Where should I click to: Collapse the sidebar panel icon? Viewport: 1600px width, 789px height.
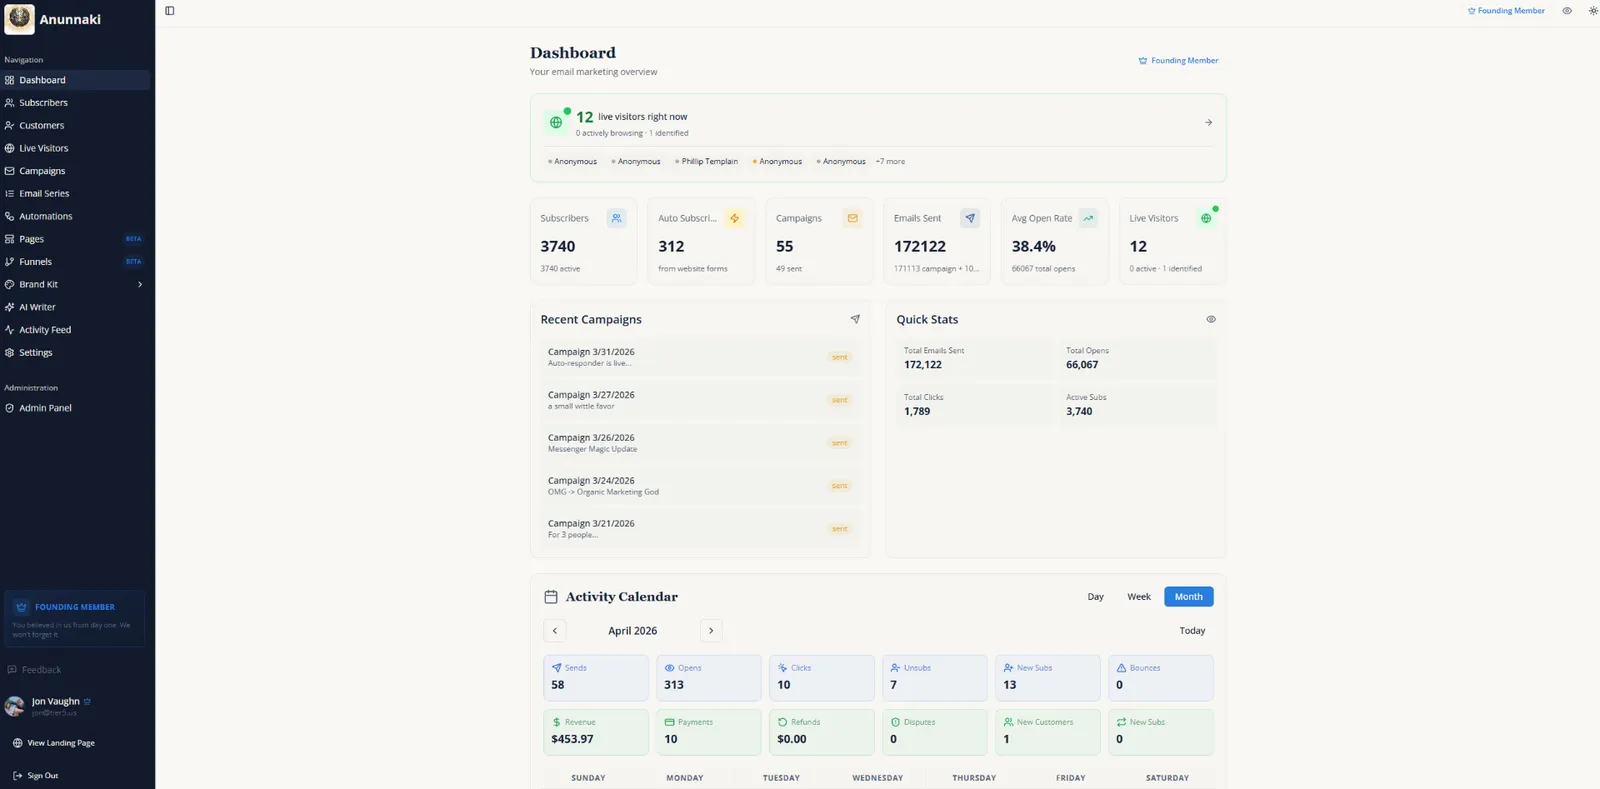(x=170, y=11)
